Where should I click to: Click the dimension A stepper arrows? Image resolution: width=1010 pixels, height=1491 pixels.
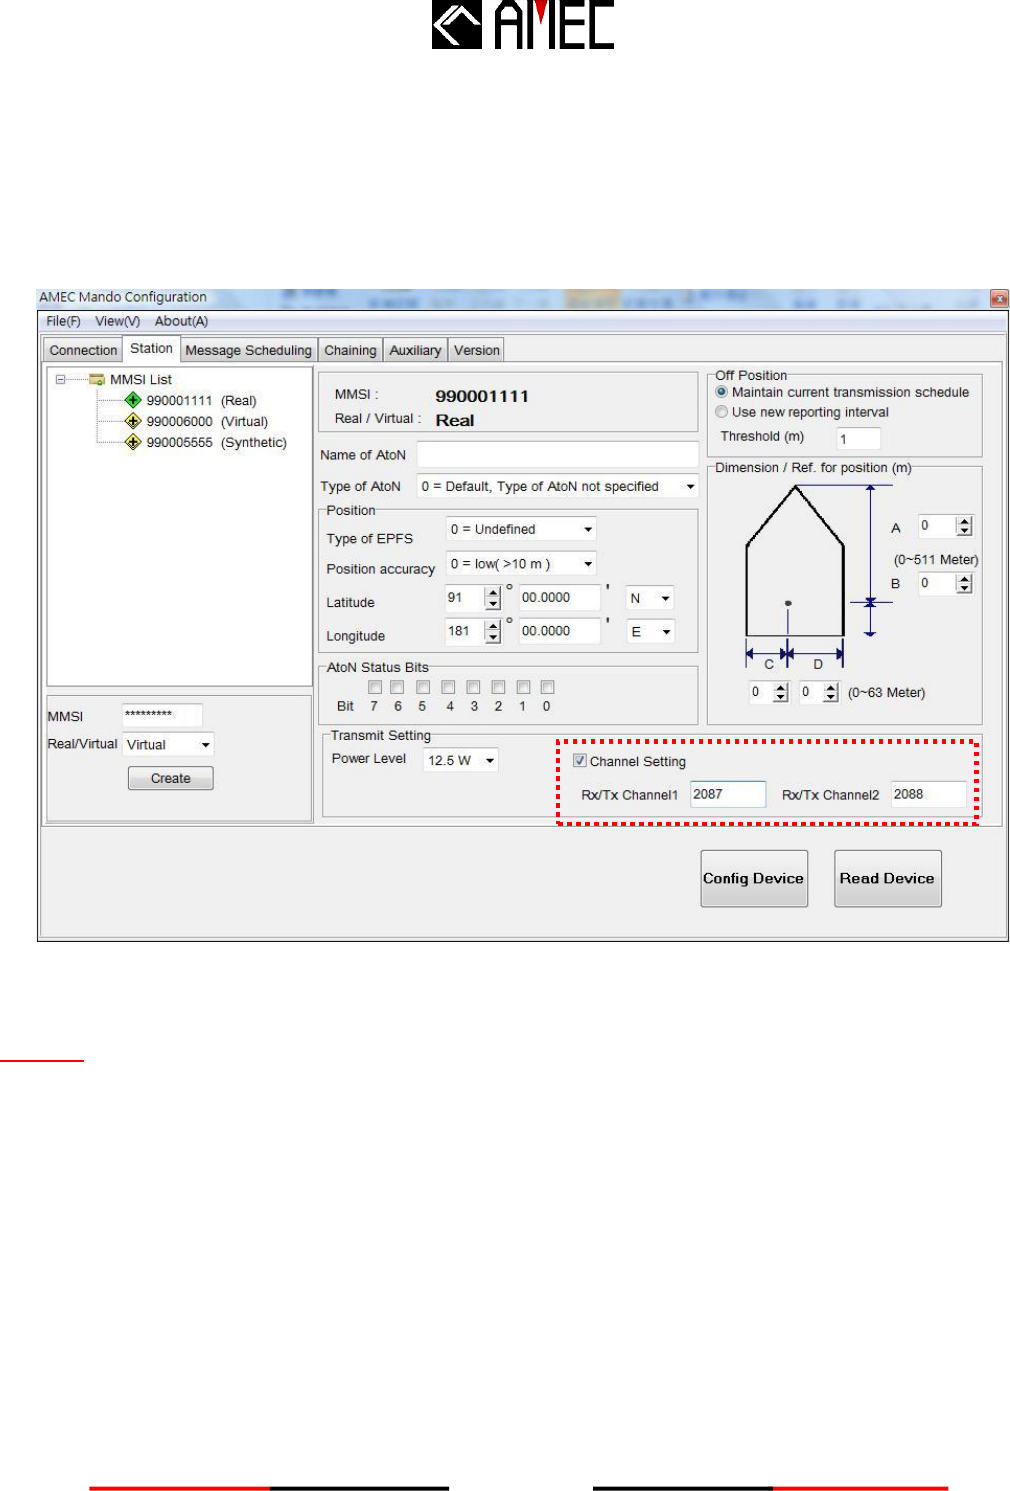[x=964, y=526]
